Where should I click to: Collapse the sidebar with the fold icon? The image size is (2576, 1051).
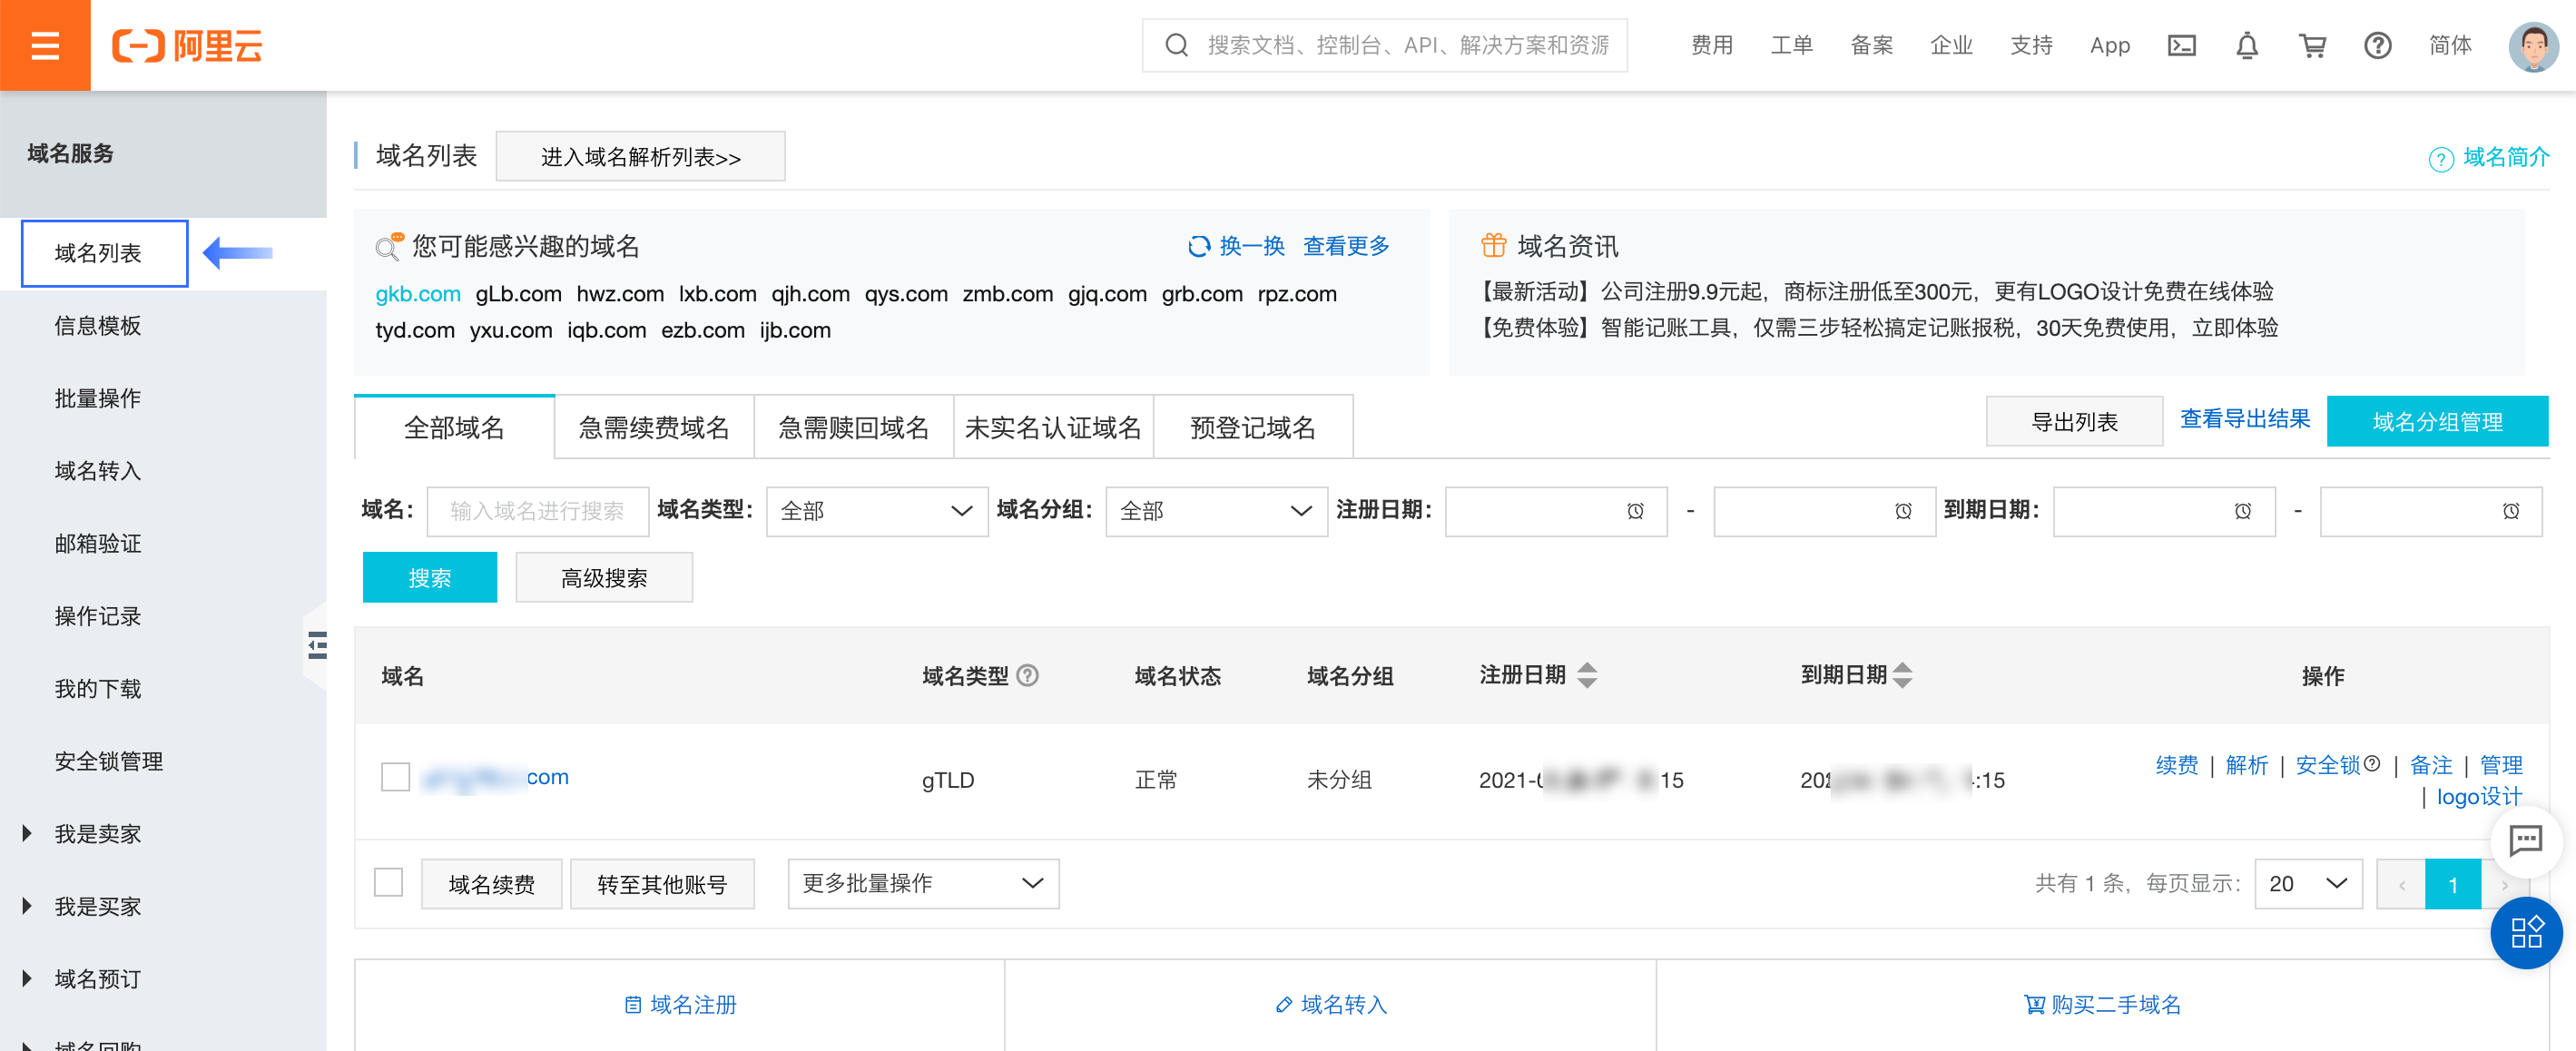(317, 645)
